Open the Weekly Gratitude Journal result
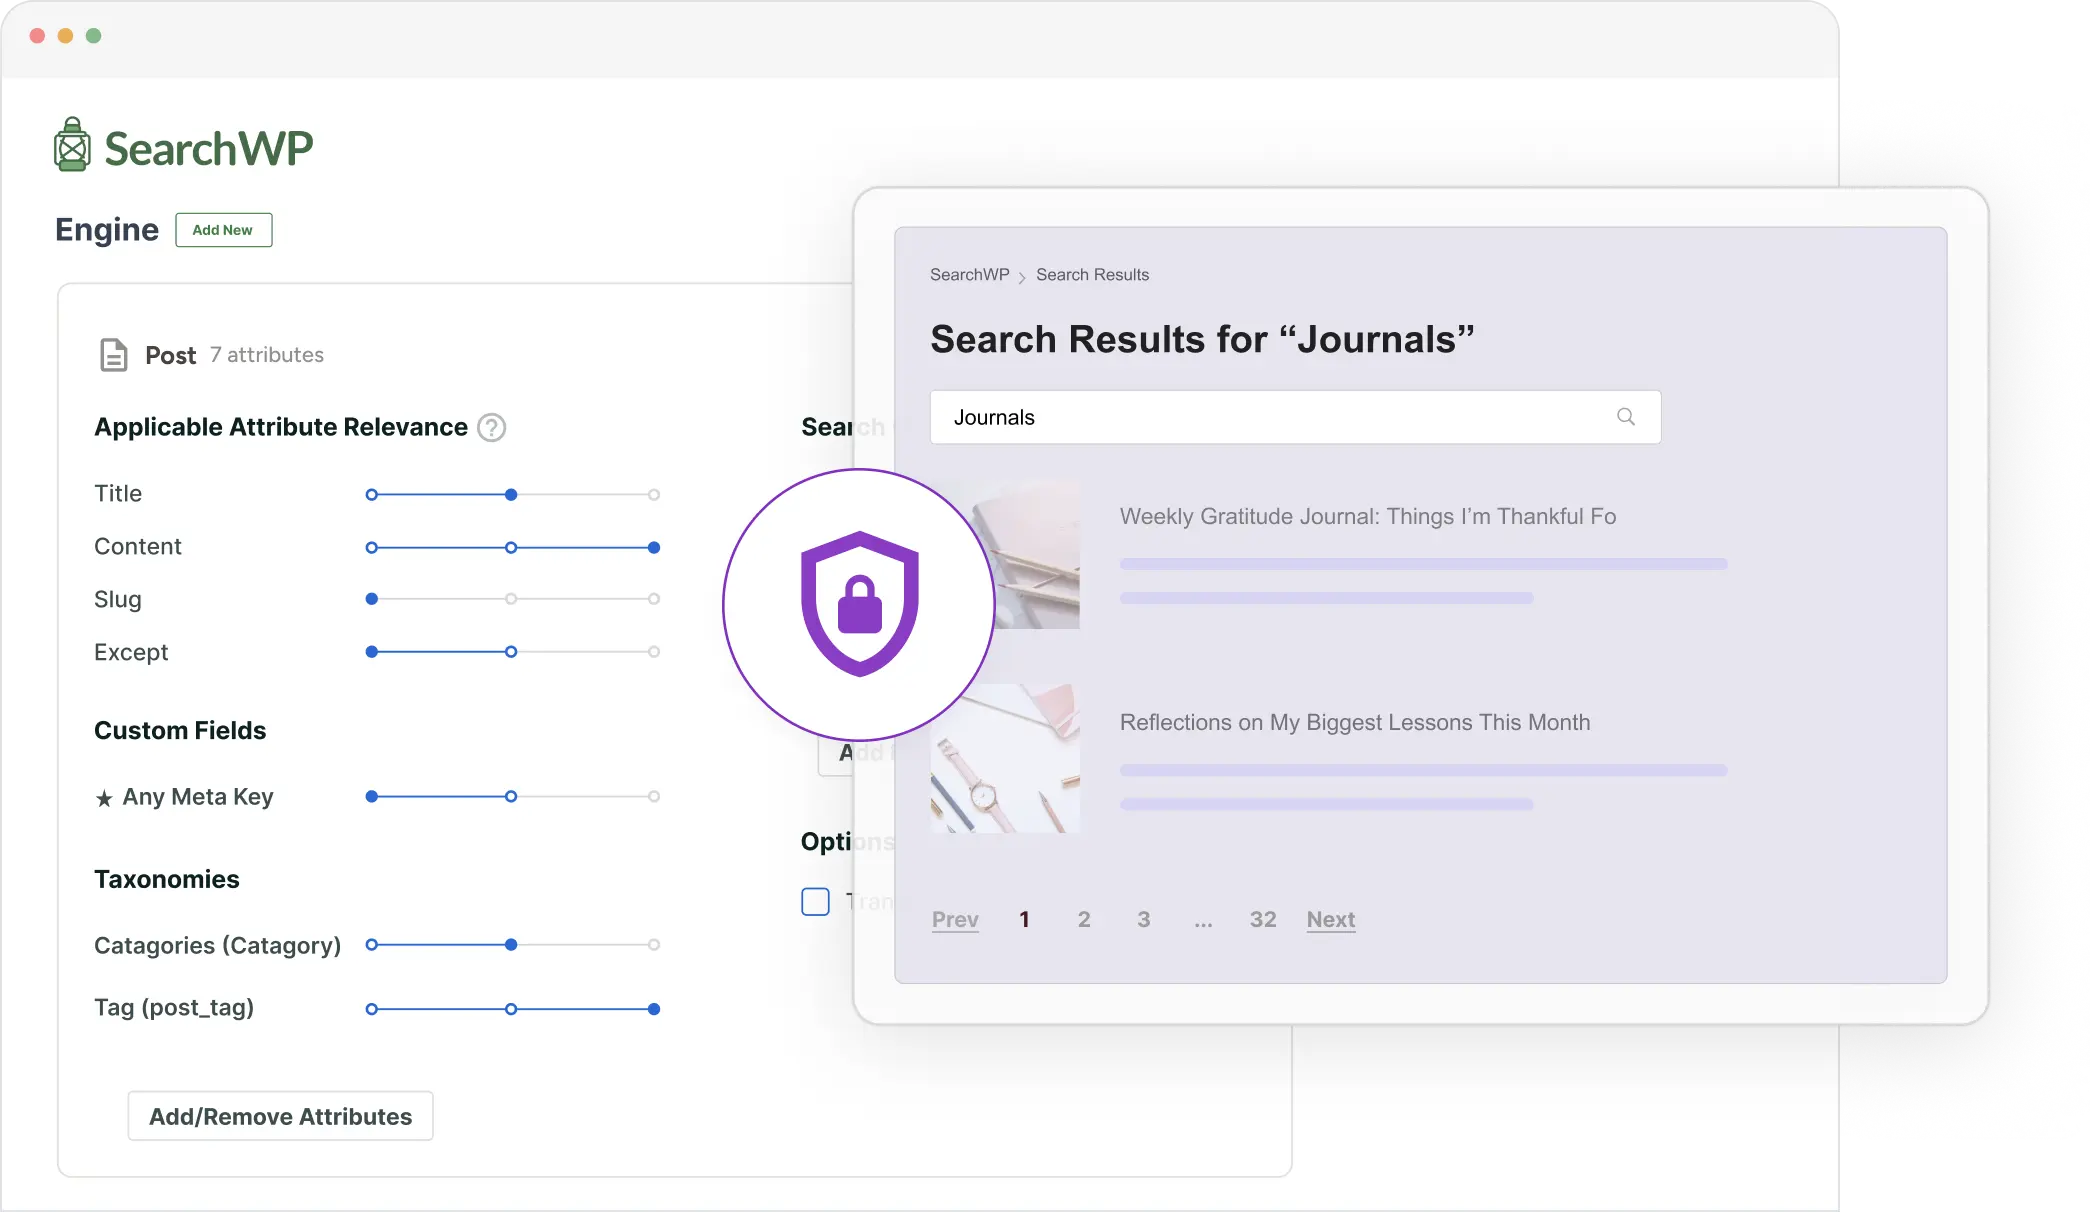Screen dimensions: 2091x1212 click(1367, 516)
